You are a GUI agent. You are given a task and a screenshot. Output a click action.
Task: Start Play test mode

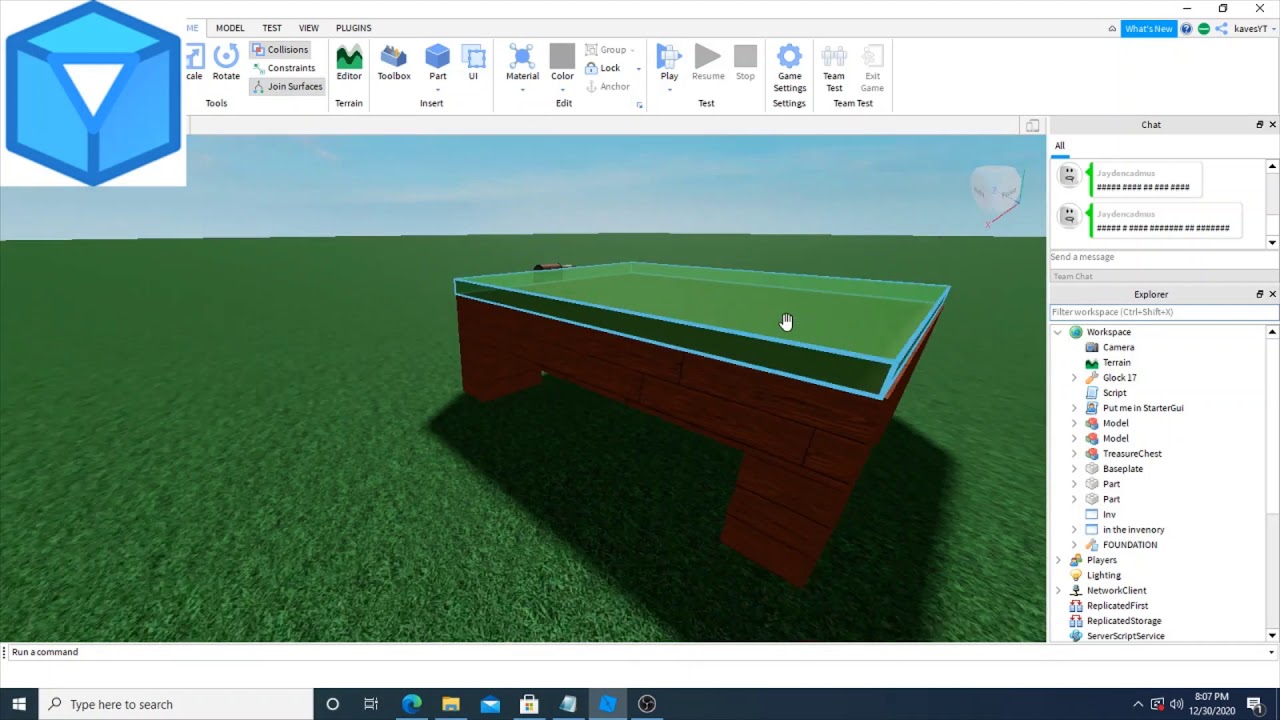point(669,64)
